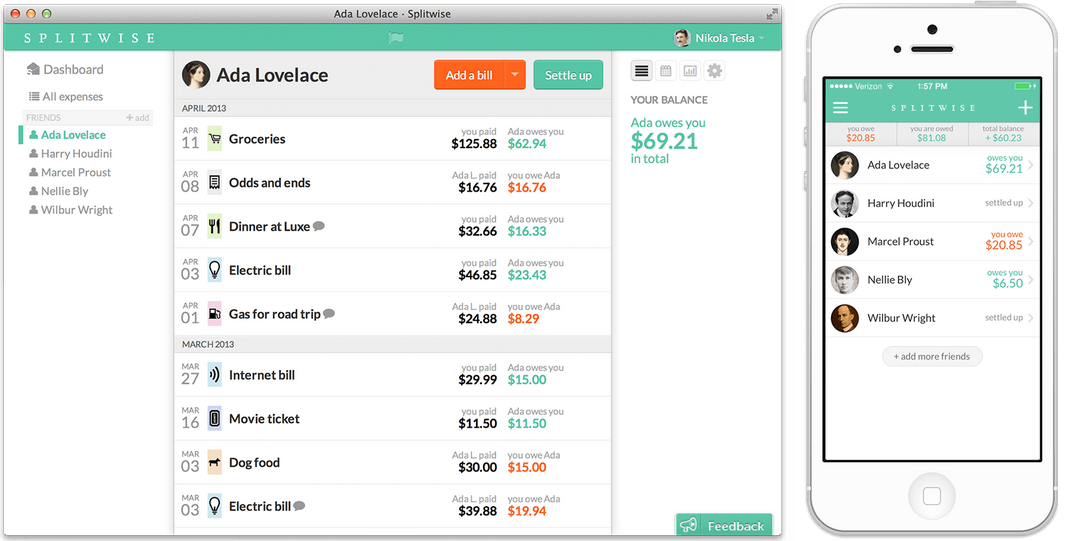Open the Movie ticket expense
The width and height of the screenshot is (1069, 541).
[393, 418]
